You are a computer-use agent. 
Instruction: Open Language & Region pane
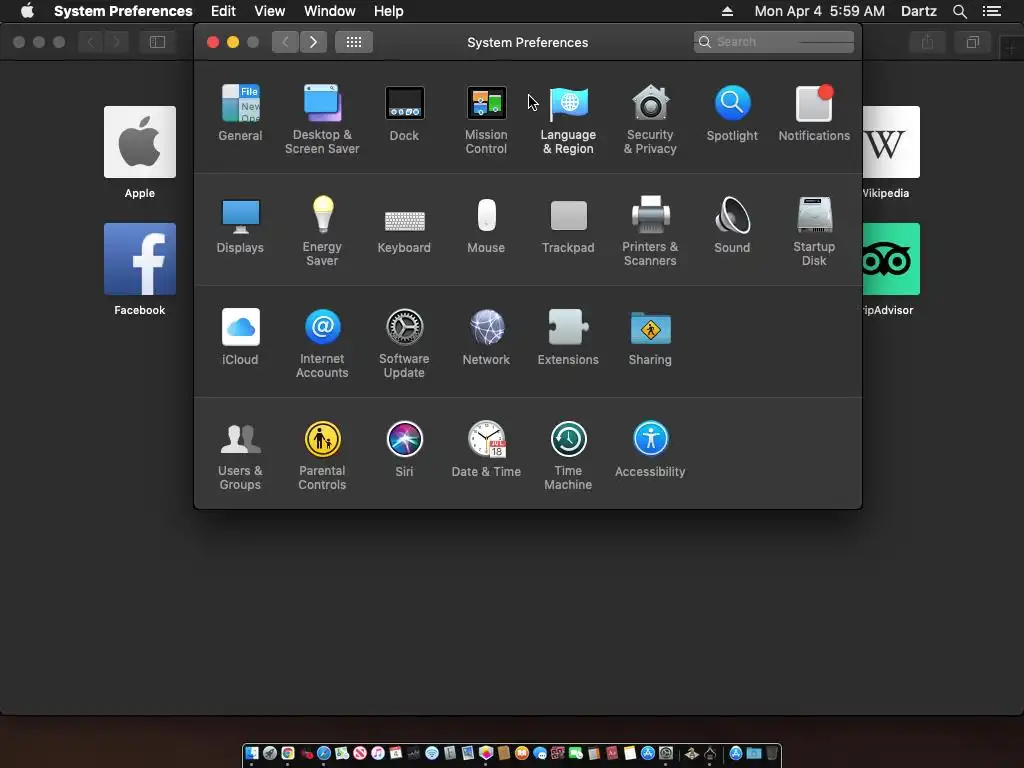[x=568, y=119]
